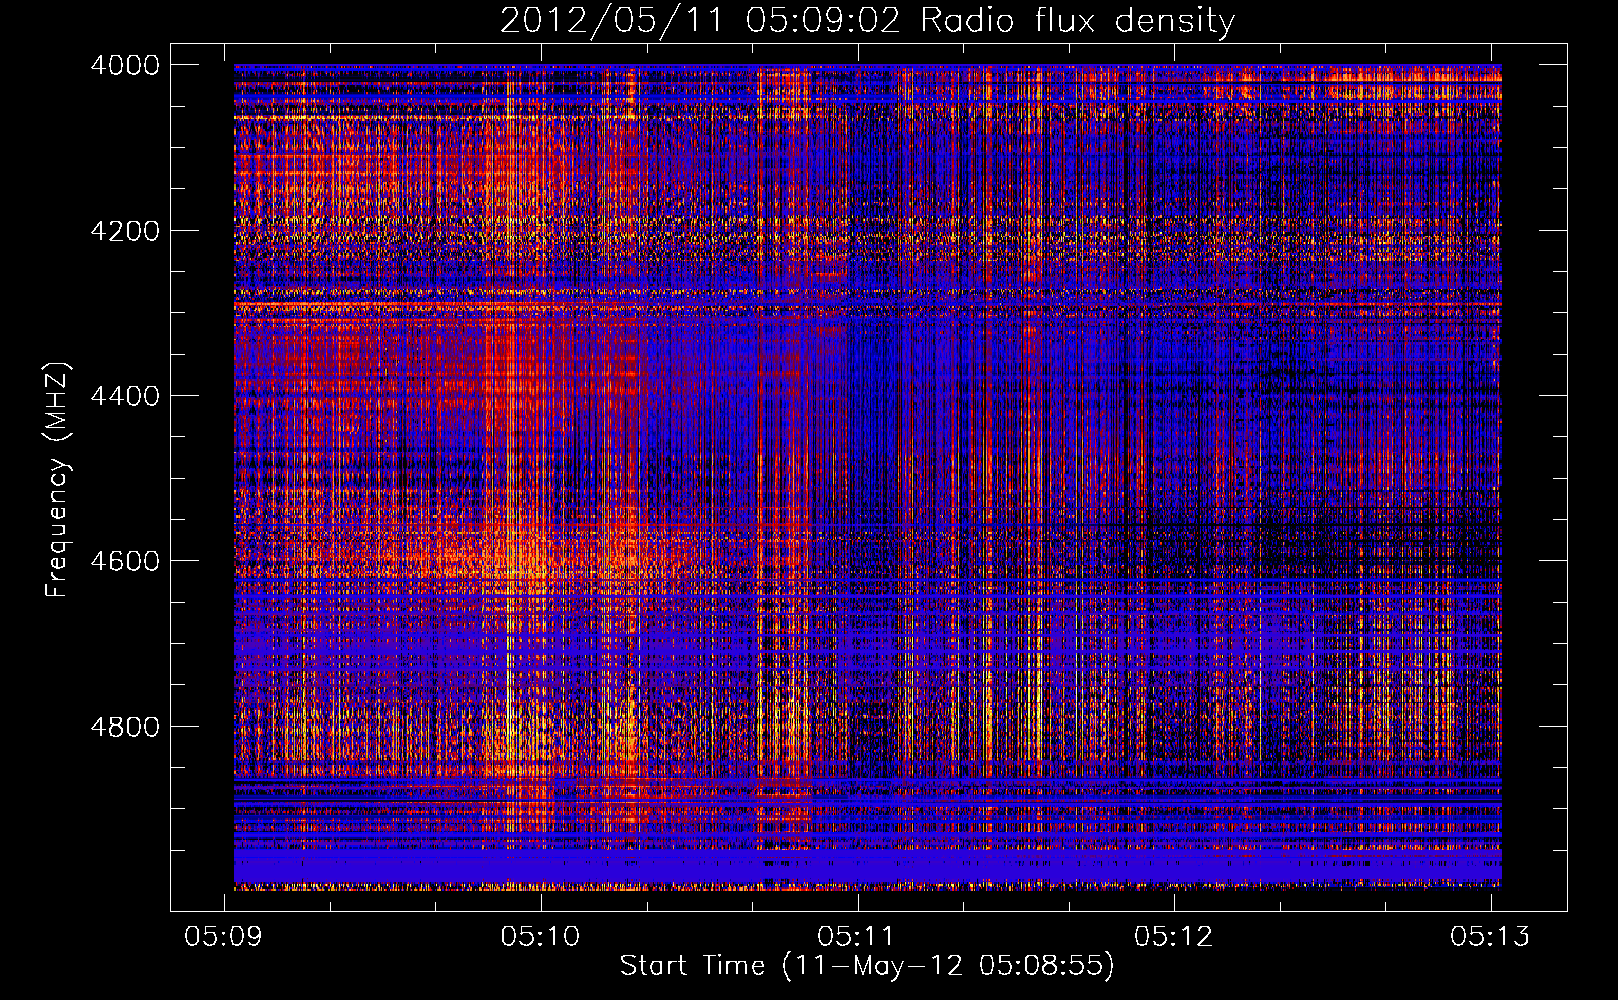Click the 05:13 time tick label
The width and height of the screenshot is (1618, 1000).
point(1490,936)
